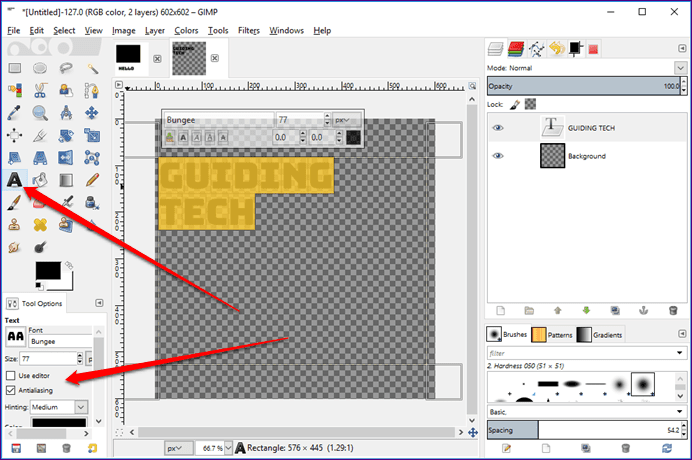Close the GUIDING TECH image tab
Viewport: 692px width, 460px height.
pyautogui.click(x=215, y=58)
